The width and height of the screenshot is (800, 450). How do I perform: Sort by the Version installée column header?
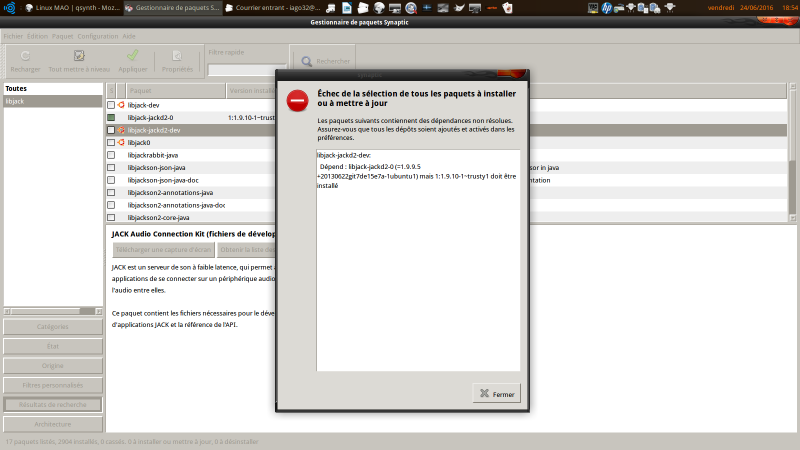click(x=251, y=91)
